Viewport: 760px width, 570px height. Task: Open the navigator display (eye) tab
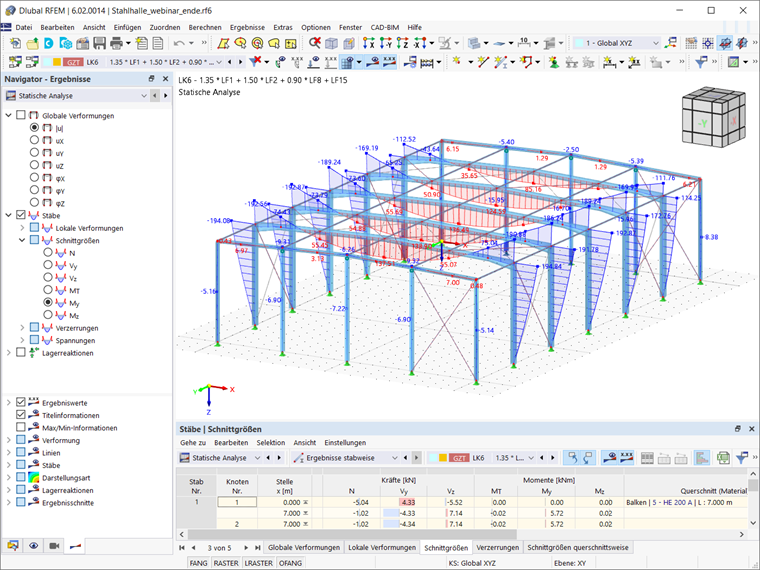[33, 546]
